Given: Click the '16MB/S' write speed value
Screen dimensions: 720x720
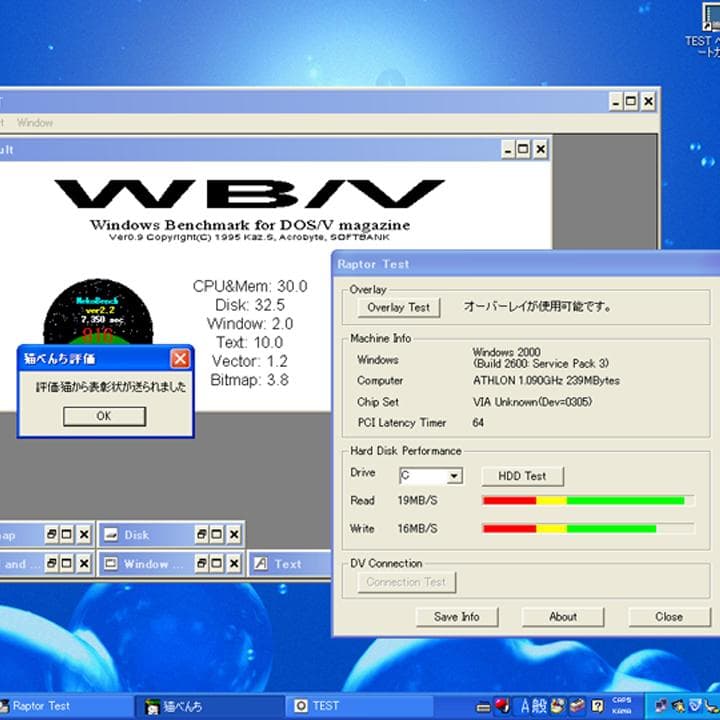Looking at the screenshot, I should (x=417, y=529).
